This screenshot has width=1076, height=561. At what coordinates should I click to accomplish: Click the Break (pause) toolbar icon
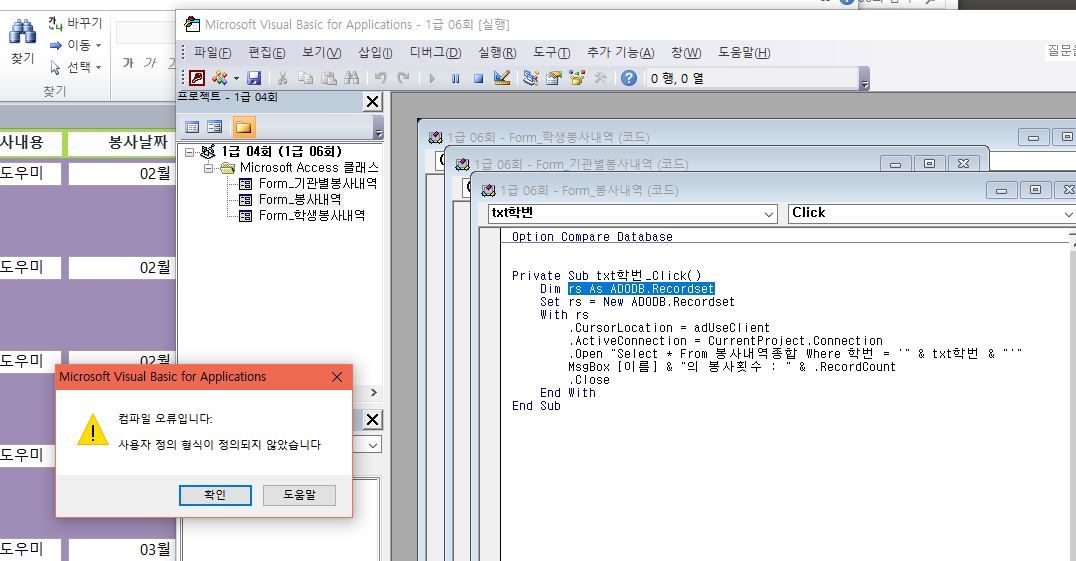pos(456,78)
